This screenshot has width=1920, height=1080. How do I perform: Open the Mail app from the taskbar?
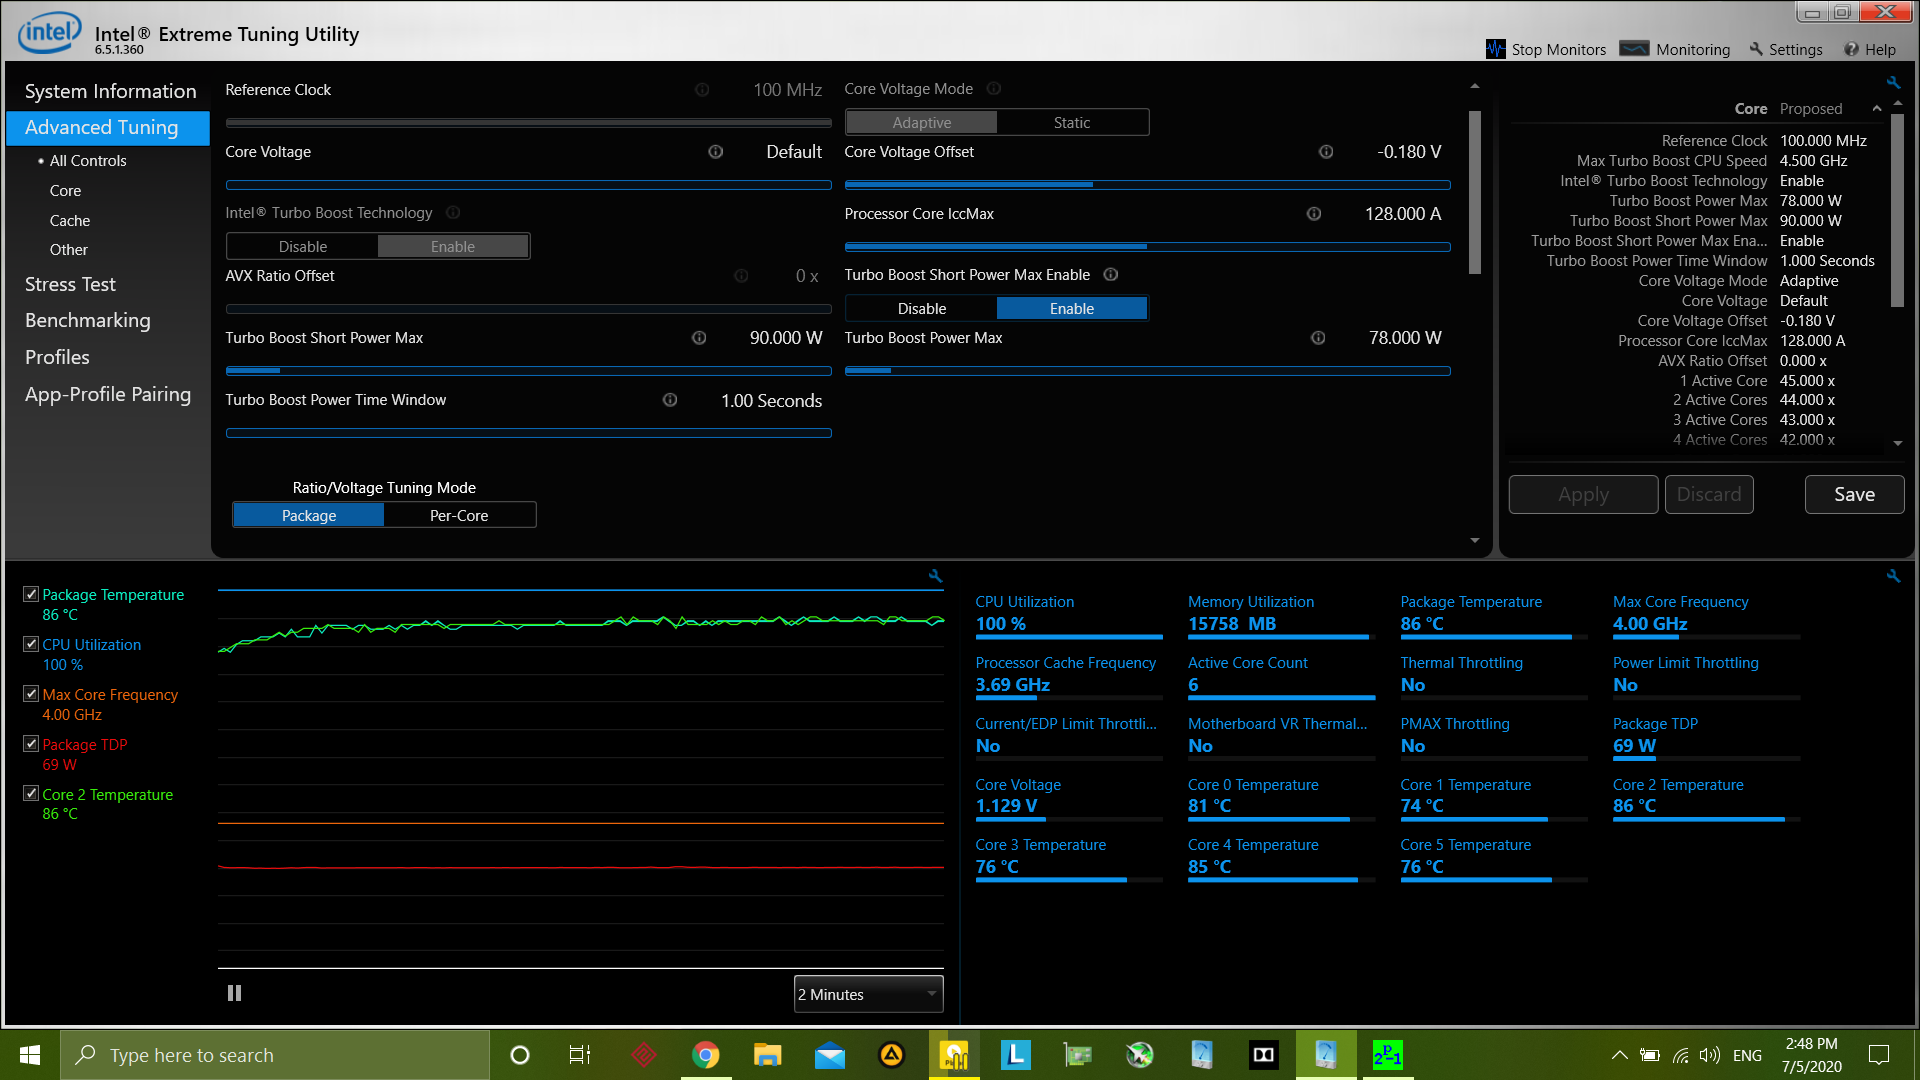[x=829, y=1055]
